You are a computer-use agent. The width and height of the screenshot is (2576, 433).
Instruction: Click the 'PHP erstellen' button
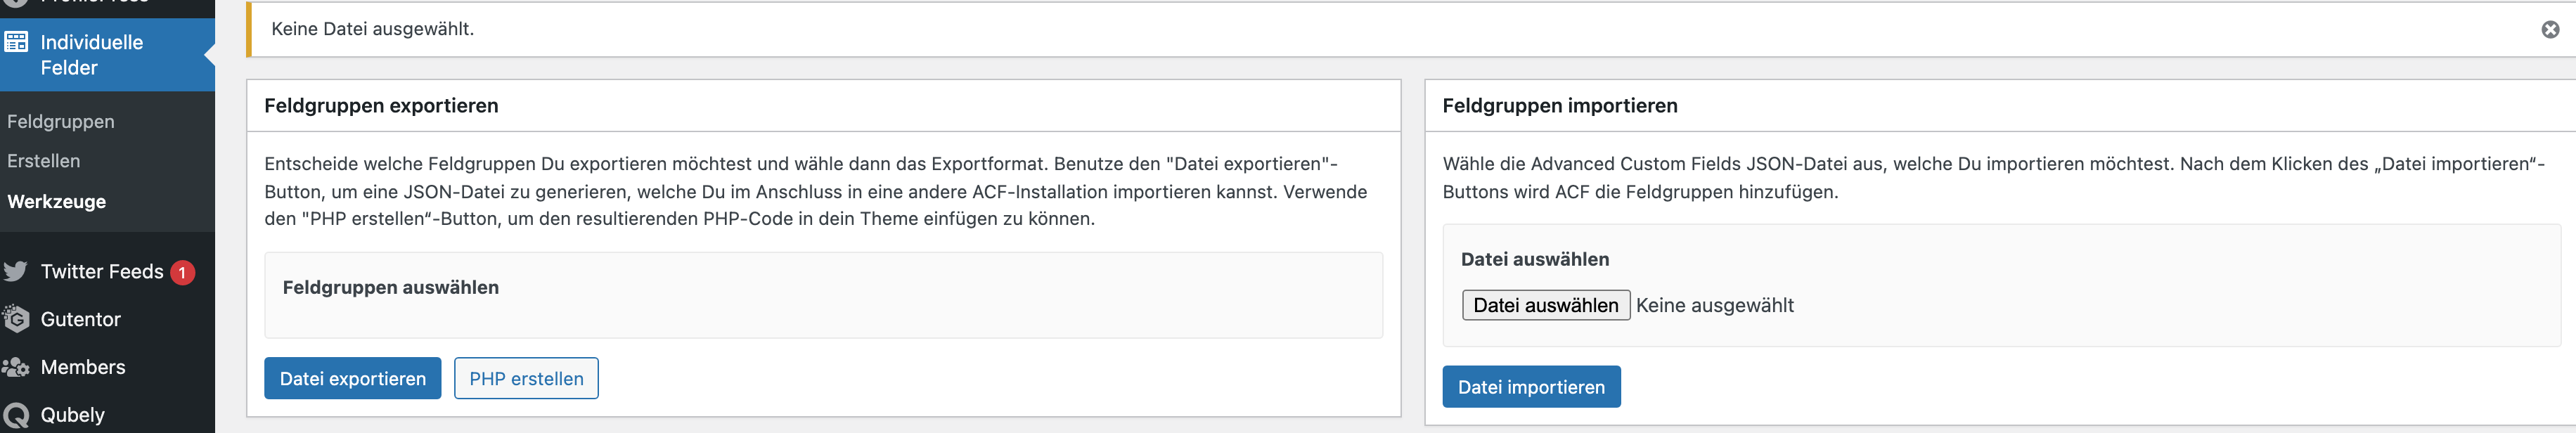526,378
